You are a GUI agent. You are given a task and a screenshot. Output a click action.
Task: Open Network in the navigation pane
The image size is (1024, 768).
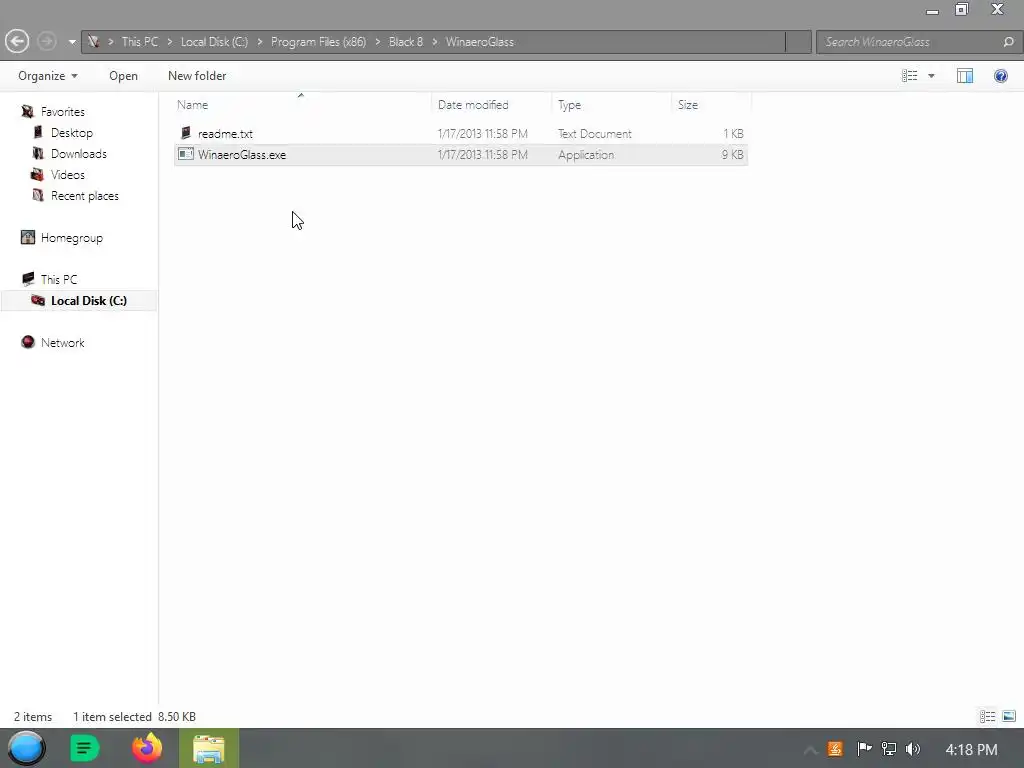tap(63, 343)
